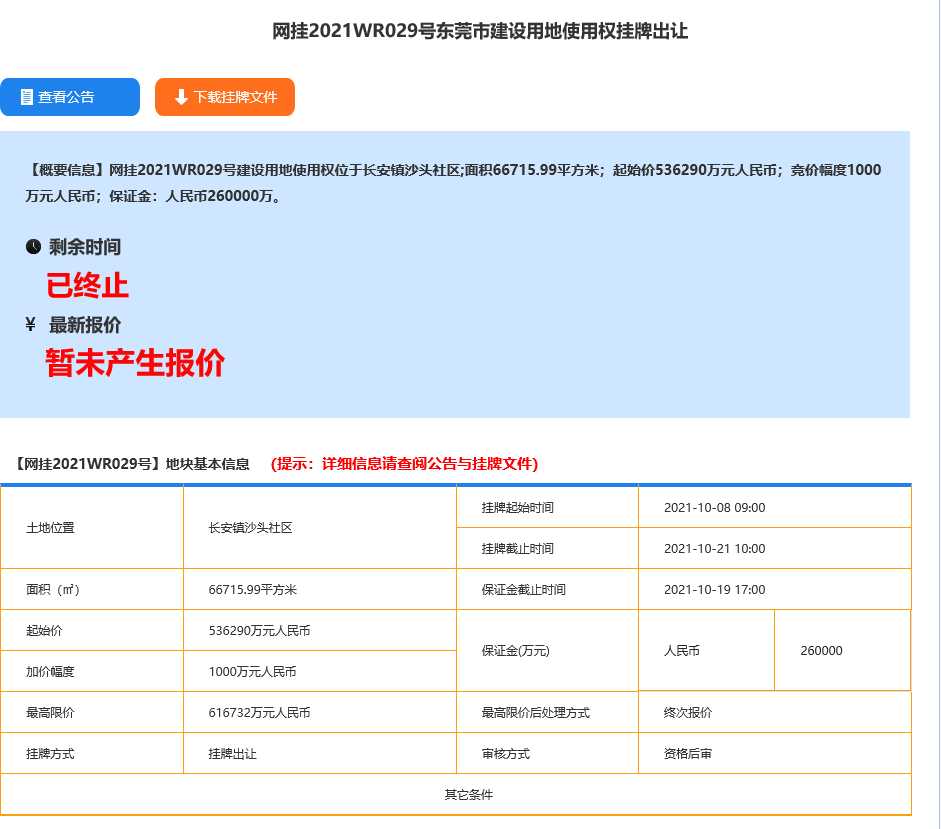Click the 【网挂2021WR029号】地块基本信息 heading

click(x=131, y=464)
